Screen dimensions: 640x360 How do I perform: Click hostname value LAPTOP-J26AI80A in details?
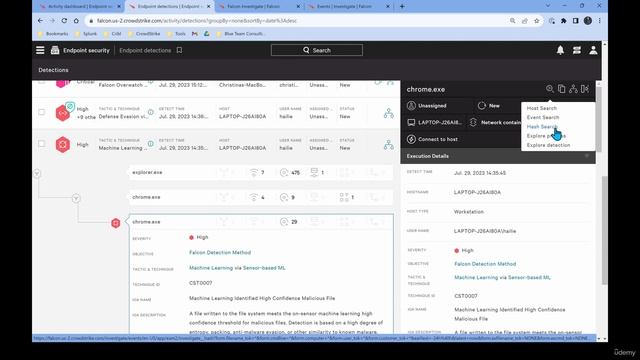tap(477, 192)
